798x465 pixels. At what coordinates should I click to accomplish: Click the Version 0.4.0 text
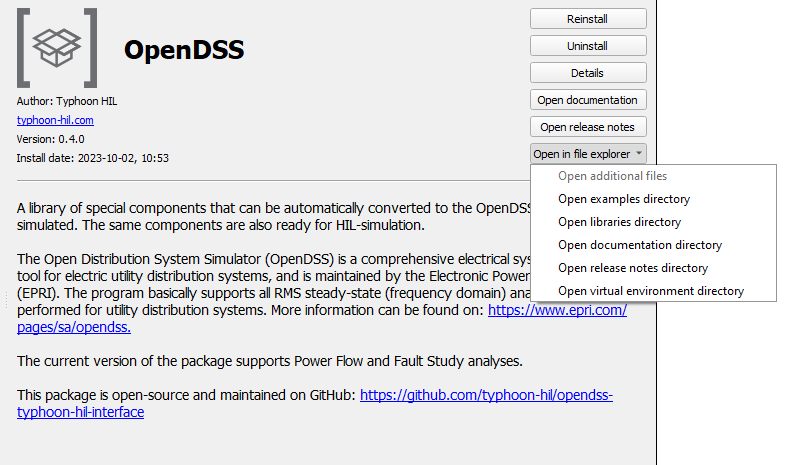click(51, 139)
